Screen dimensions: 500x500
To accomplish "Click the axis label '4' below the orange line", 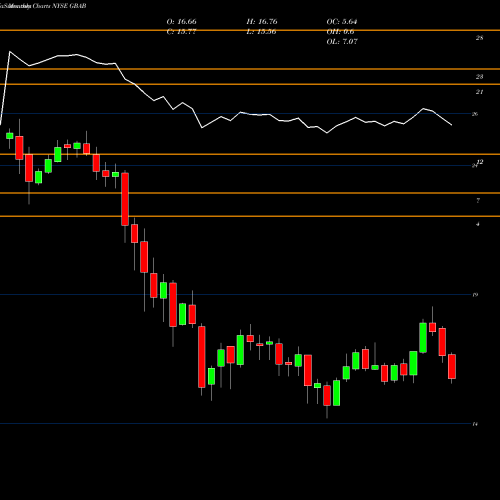I will click(x=478, y=224).
